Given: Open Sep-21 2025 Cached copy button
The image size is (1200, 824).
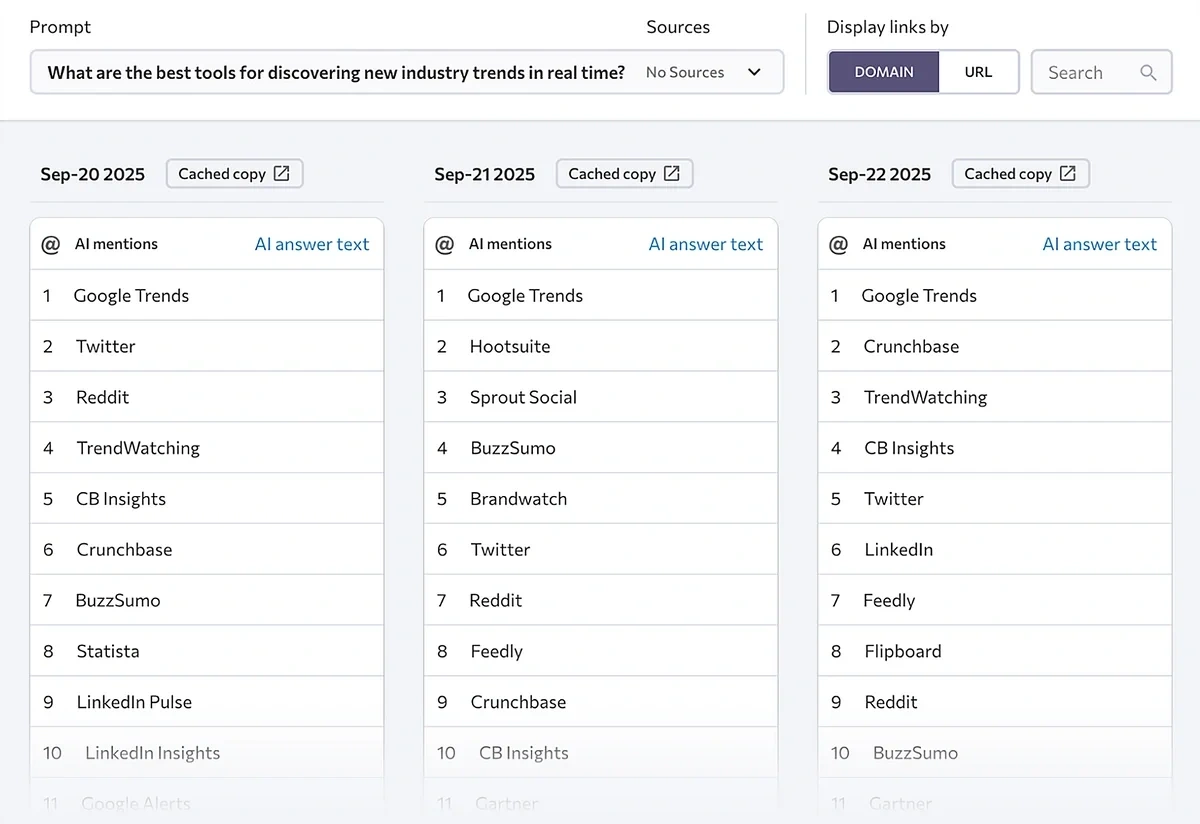Looking at the screenshot, I should [x=612, y=174].
